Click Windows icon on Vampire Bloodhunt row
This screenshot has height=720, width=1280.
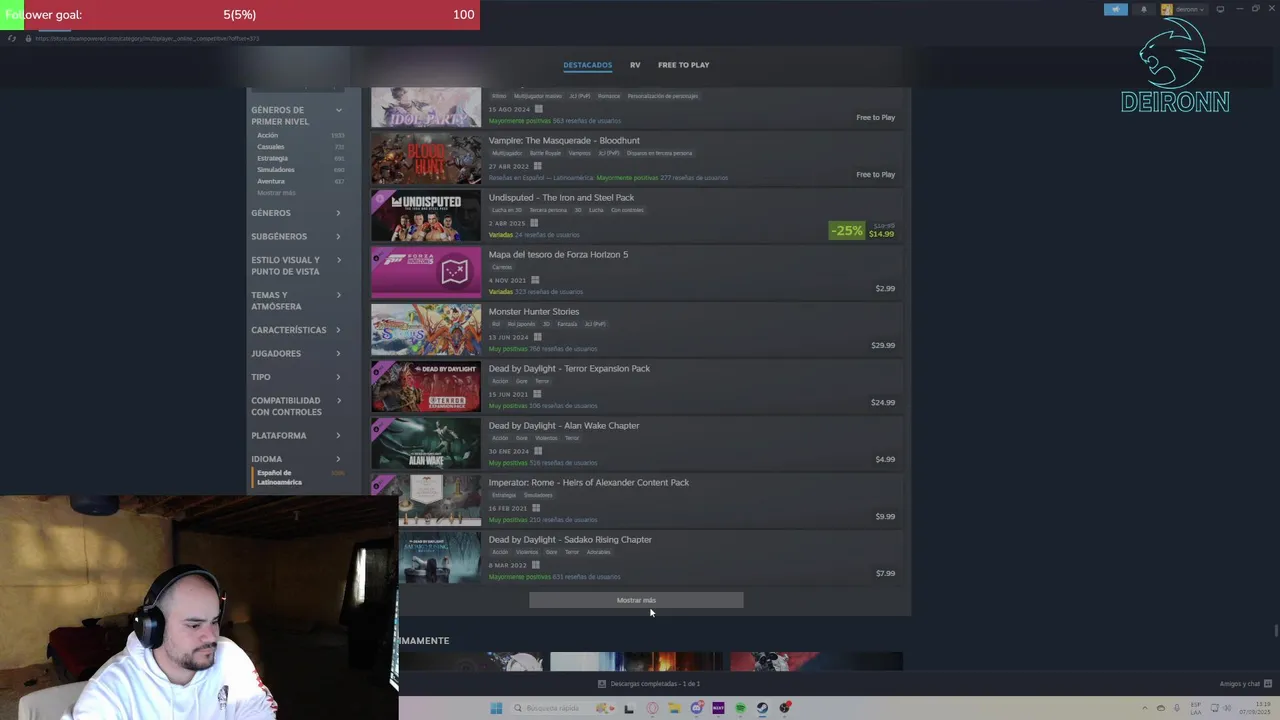[x=537, y=166]
